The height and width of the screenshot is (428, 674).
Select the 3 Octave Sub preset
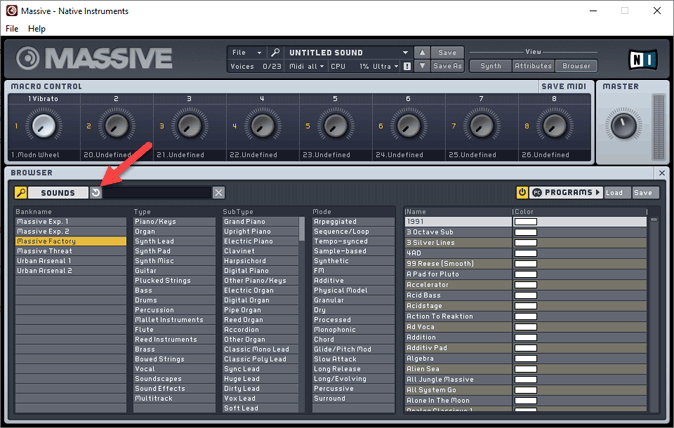[x=458, y=232]
